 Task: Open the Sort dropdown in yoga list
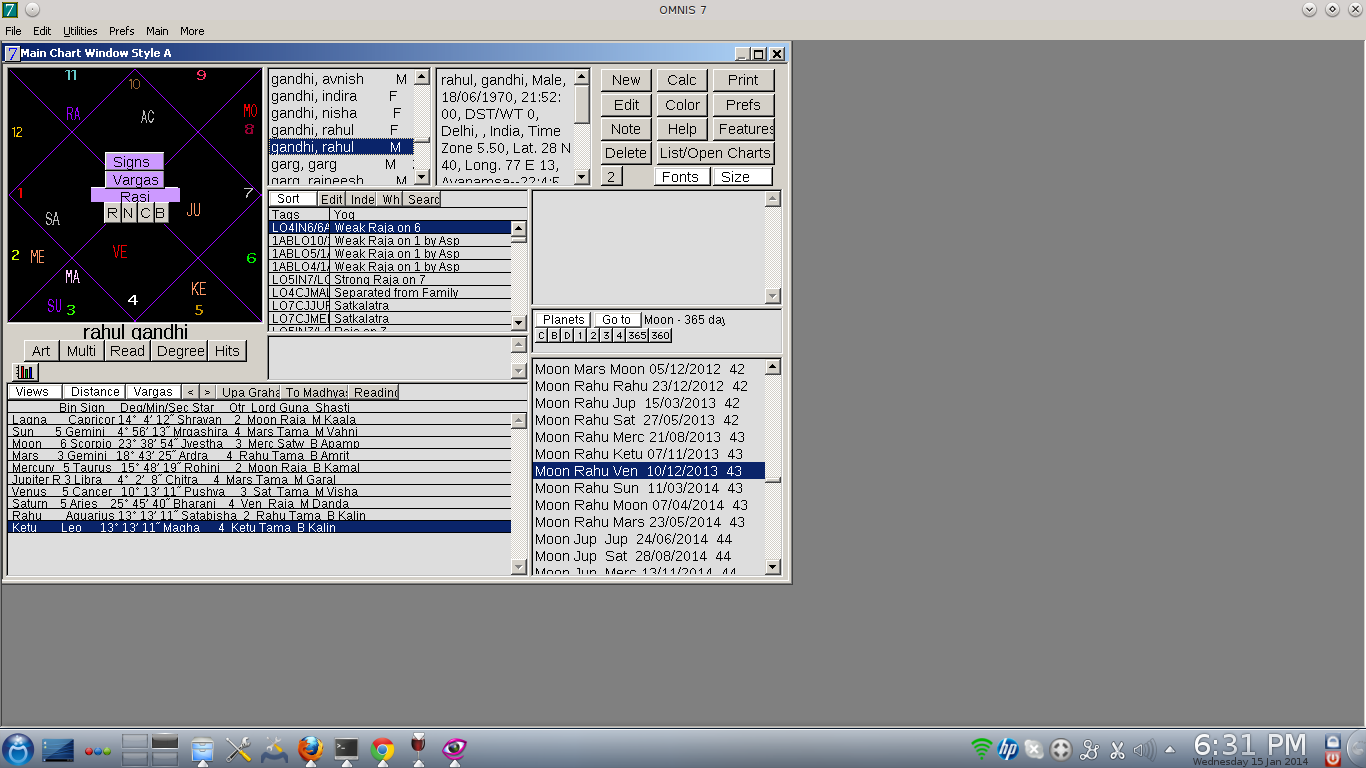coord(293,199)
